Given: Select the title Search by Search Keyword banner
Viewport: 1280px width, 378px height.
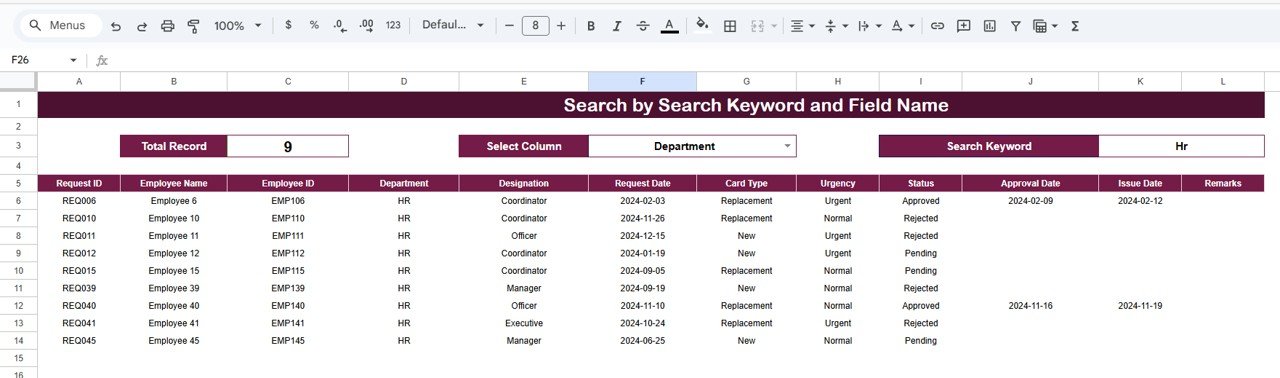Looking at the screenshot, I should point(651,105).
